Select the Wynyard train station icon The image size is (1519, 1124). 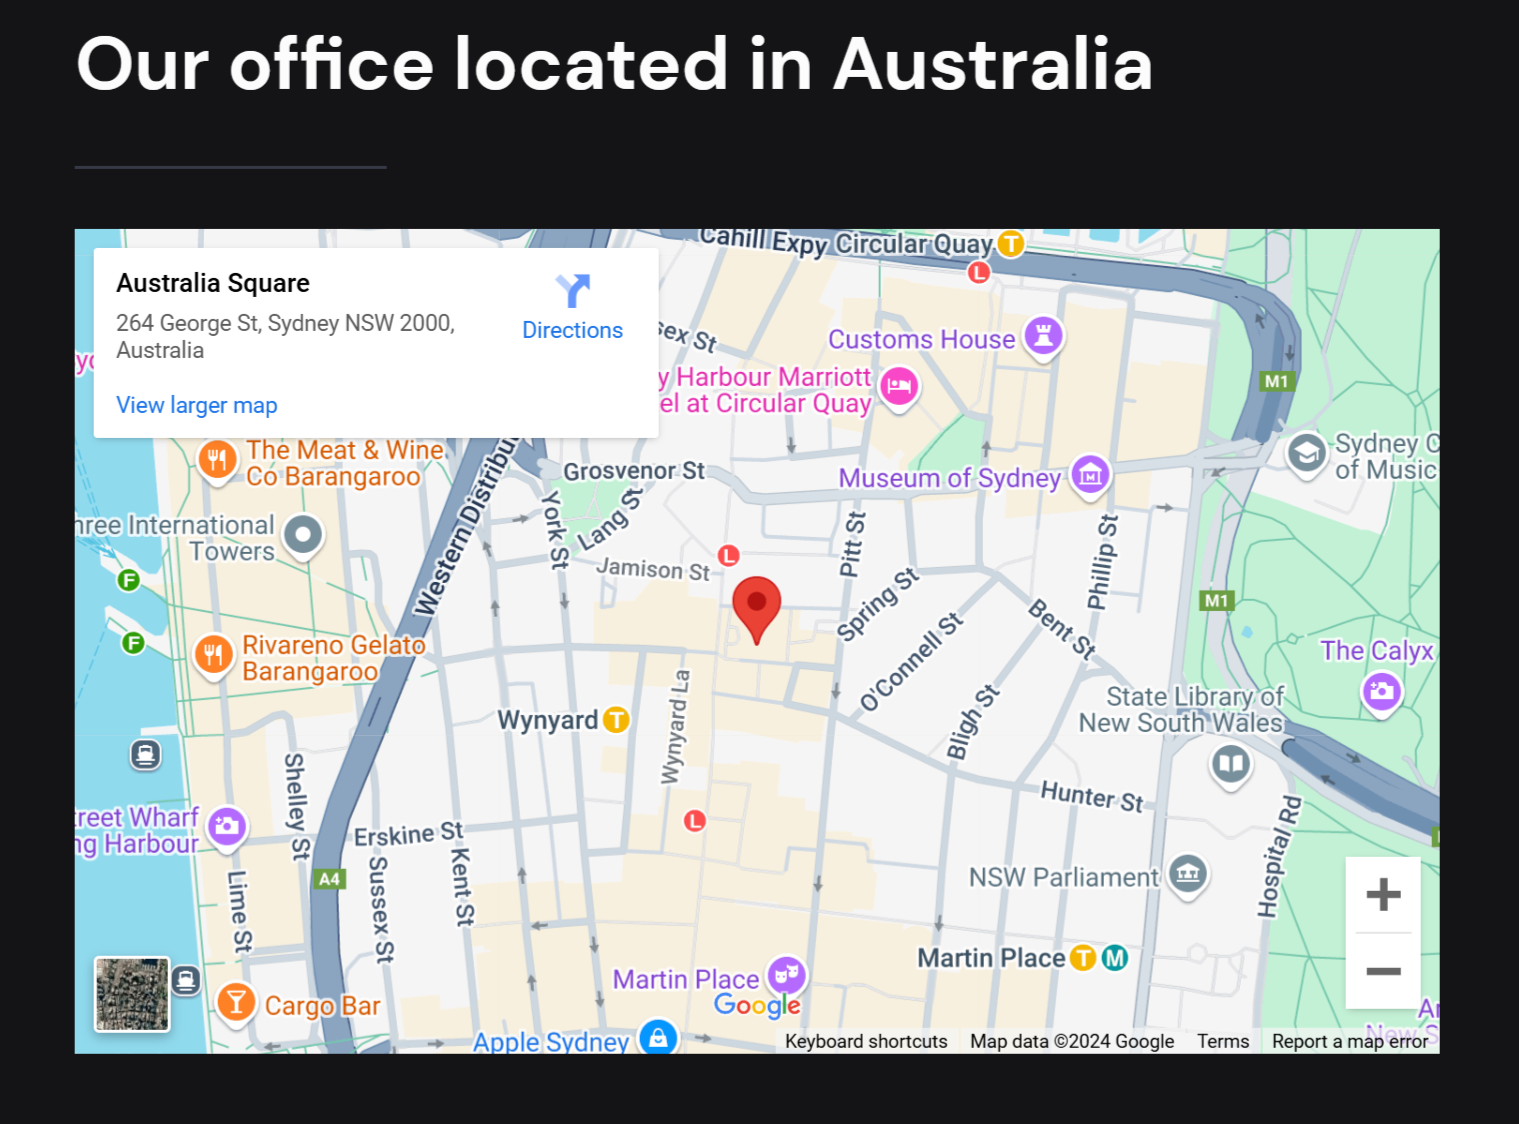click(617, 719)
